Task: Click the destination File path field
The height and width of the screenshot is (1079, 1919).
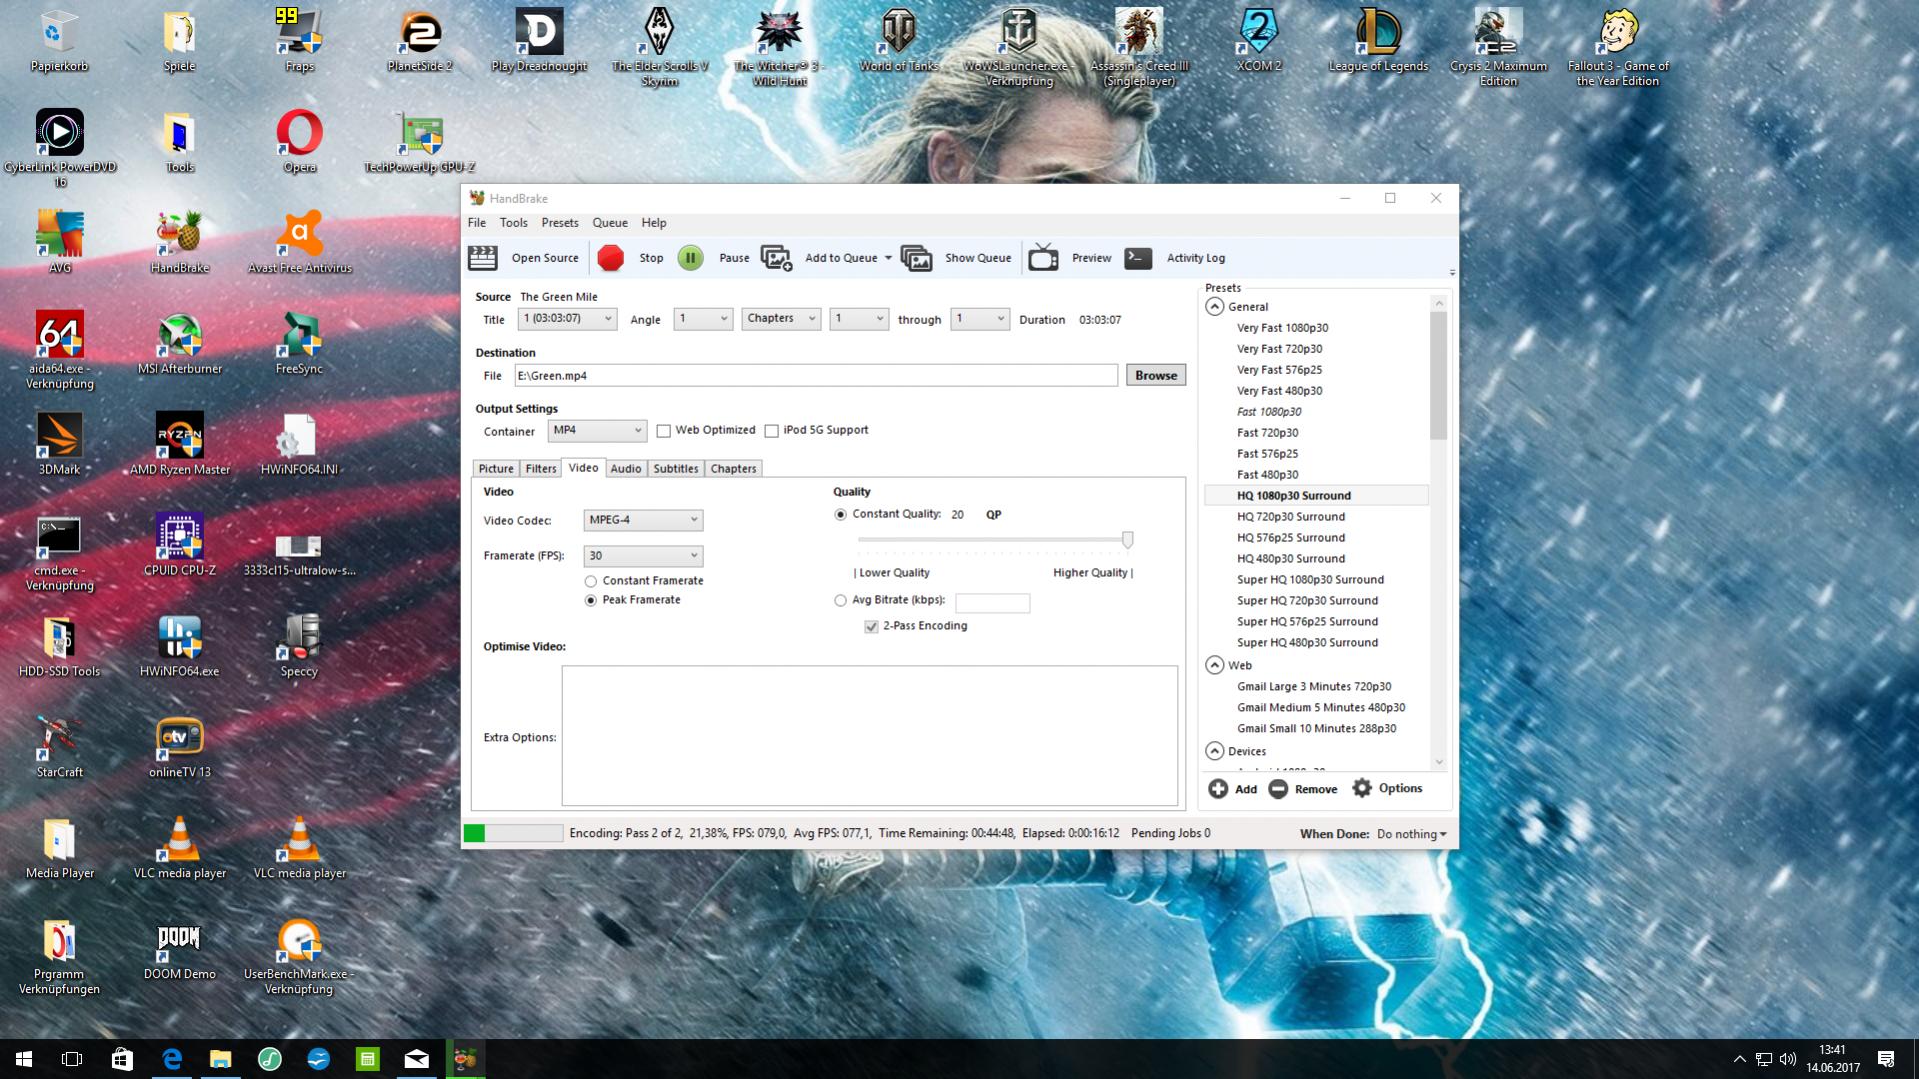Action: [x=816, y=376]
